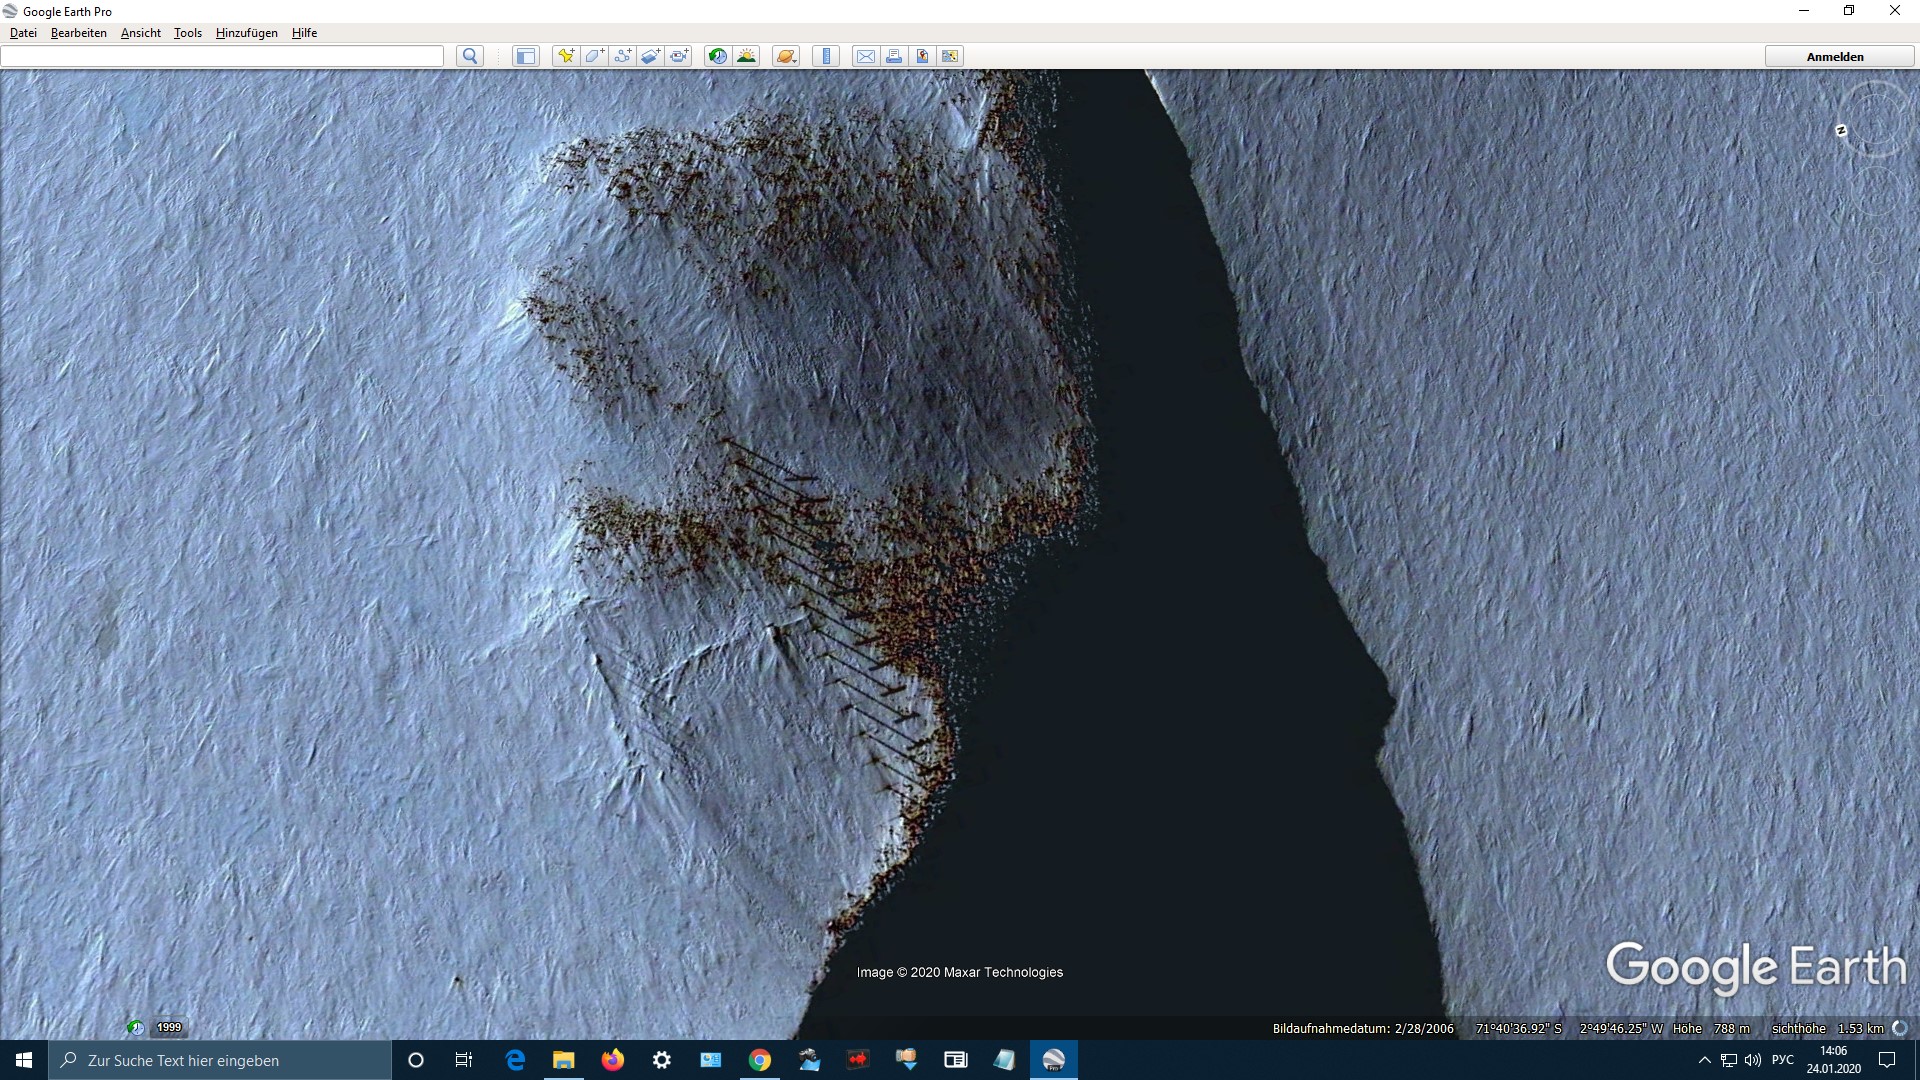Click the search input field
This screenshot has width=1920, height=1080.
point(222,56)
